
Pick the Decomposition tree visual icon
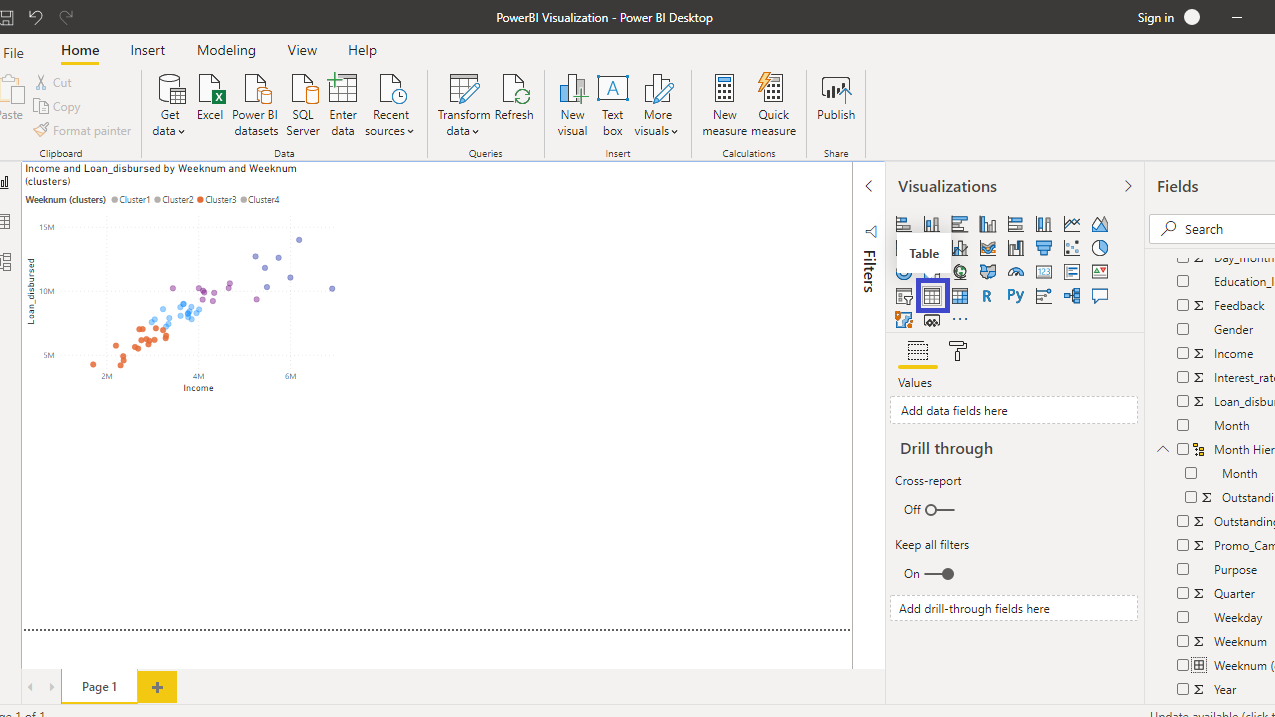pos(1072,296)
